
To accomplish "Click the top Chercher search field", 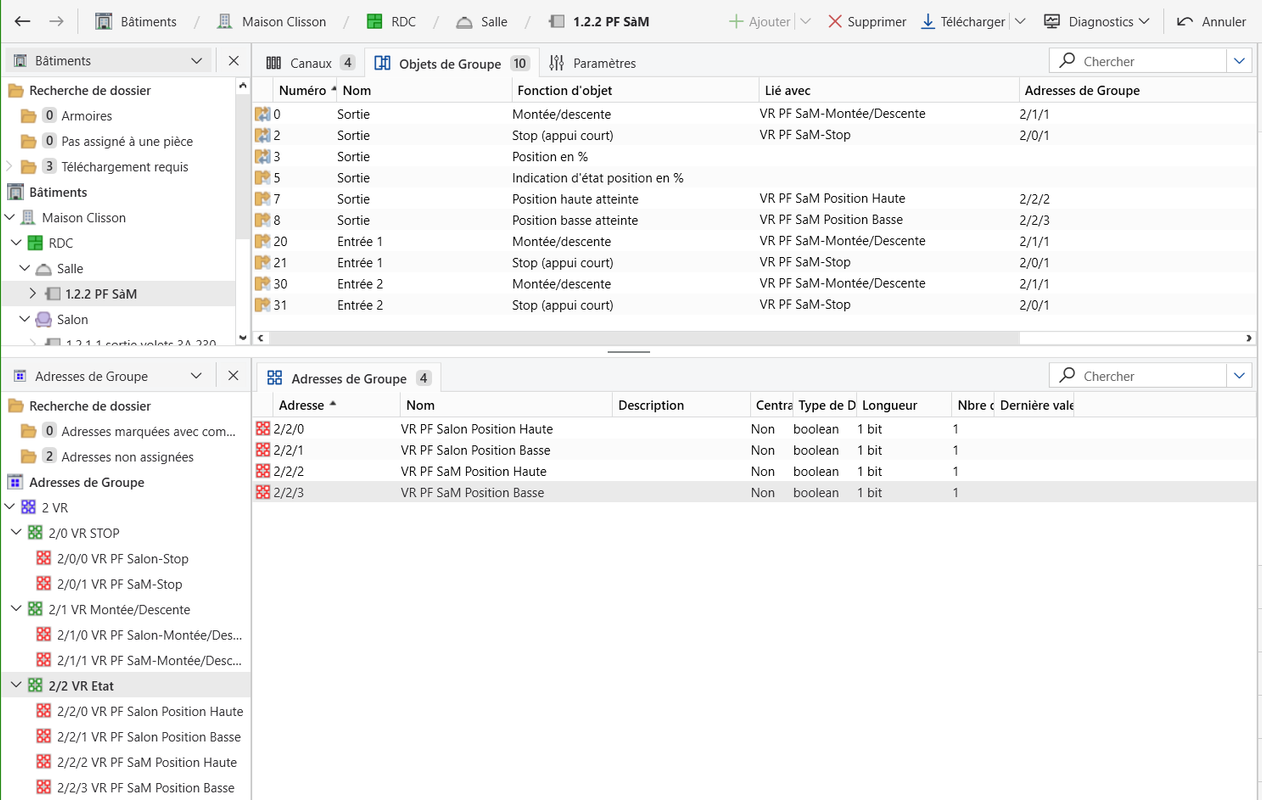I will [1138, 61].
